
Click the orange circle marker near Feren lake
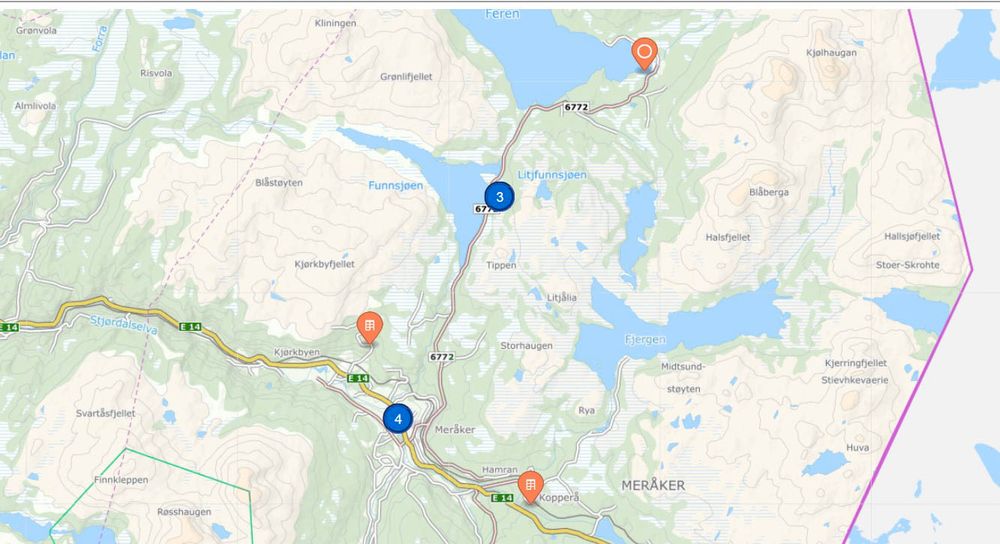pos(645,53)
